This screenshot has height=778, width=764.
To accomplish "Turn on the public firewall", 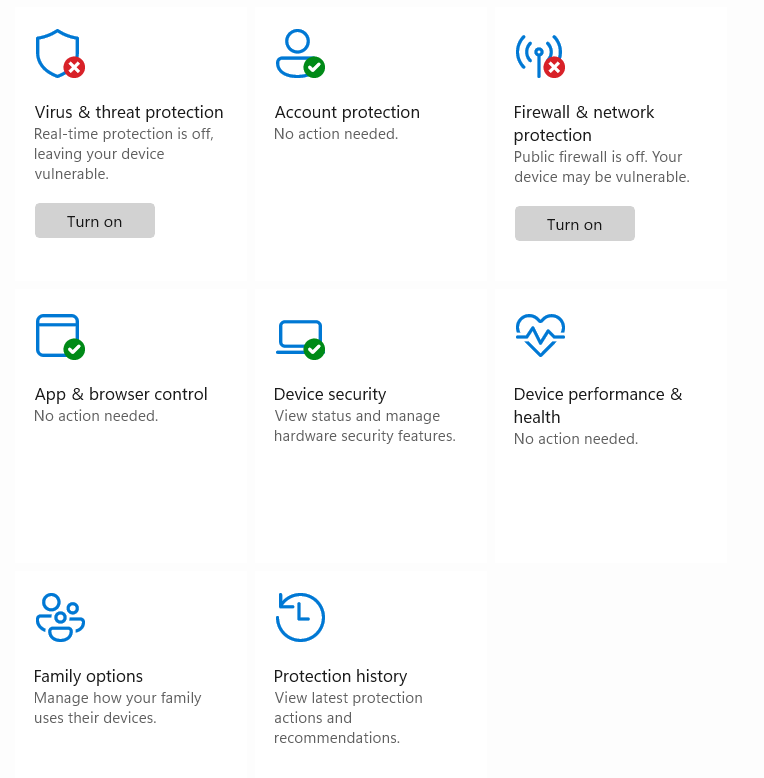I will [x=575, y=224].
